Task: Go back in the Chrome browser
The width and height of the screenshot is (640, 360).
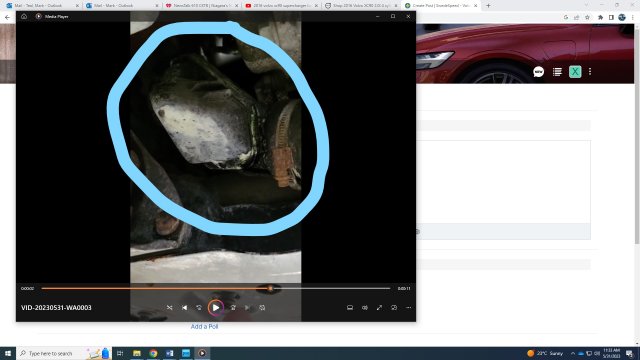Action: point(7,18)
